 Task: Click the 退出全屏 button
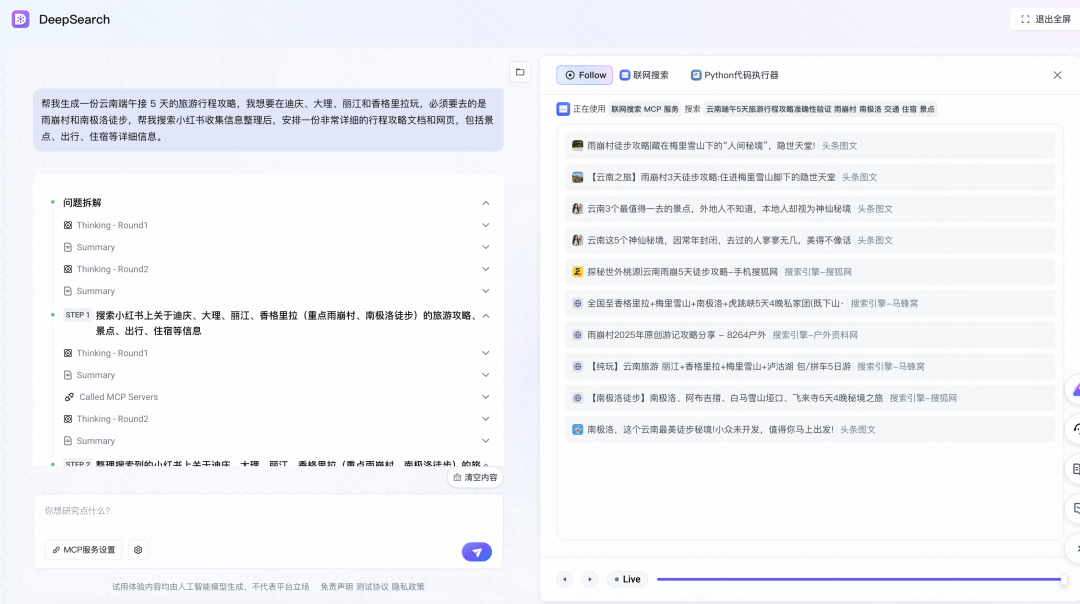click(1044, 19)
